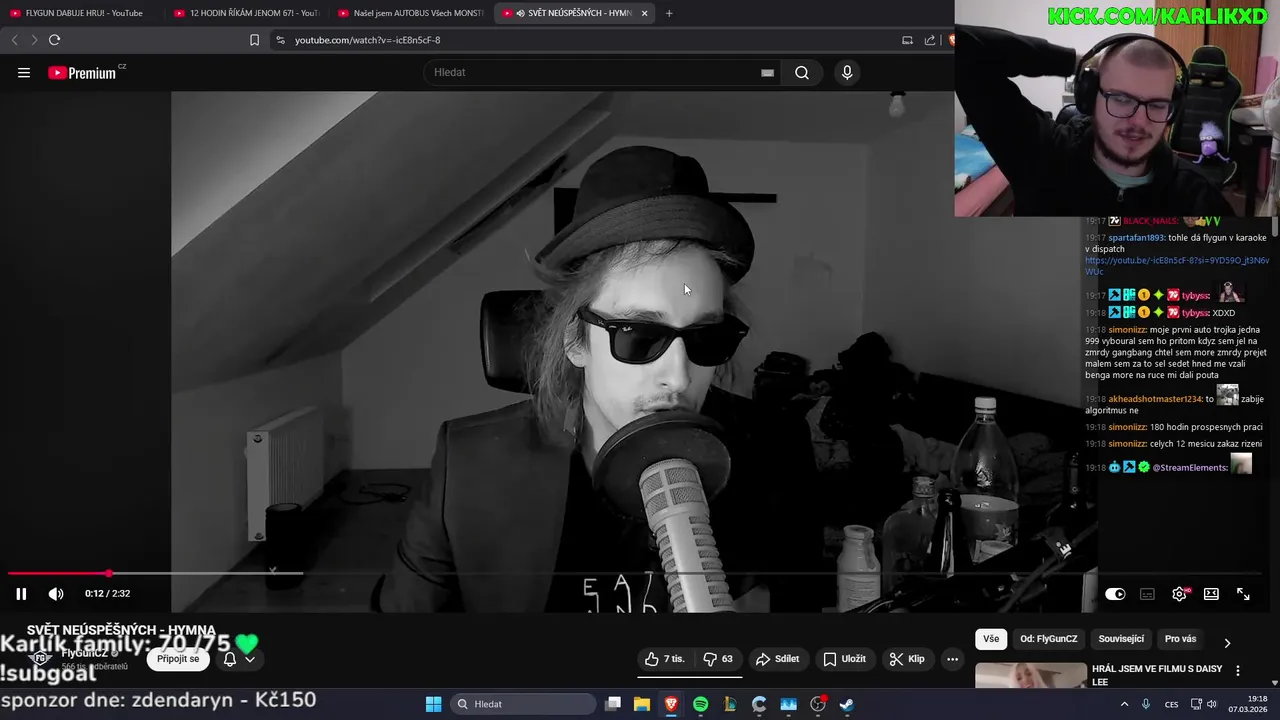Show hidden system tray icons chevron
1280x720 pixels.
click(1124, 704)
